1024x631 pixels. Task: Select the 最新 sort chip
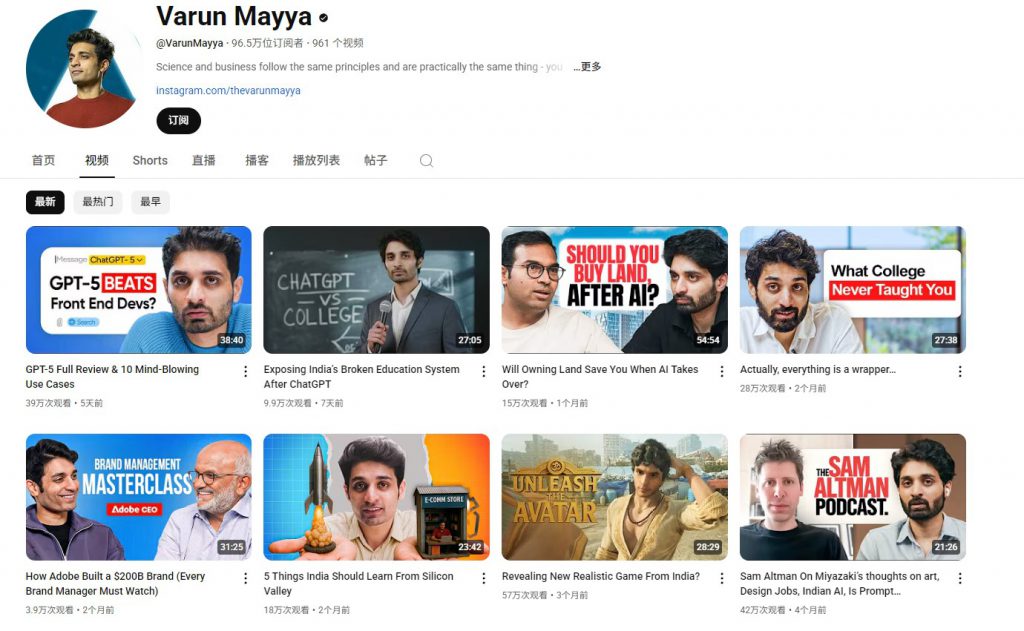tap(45, 202)
